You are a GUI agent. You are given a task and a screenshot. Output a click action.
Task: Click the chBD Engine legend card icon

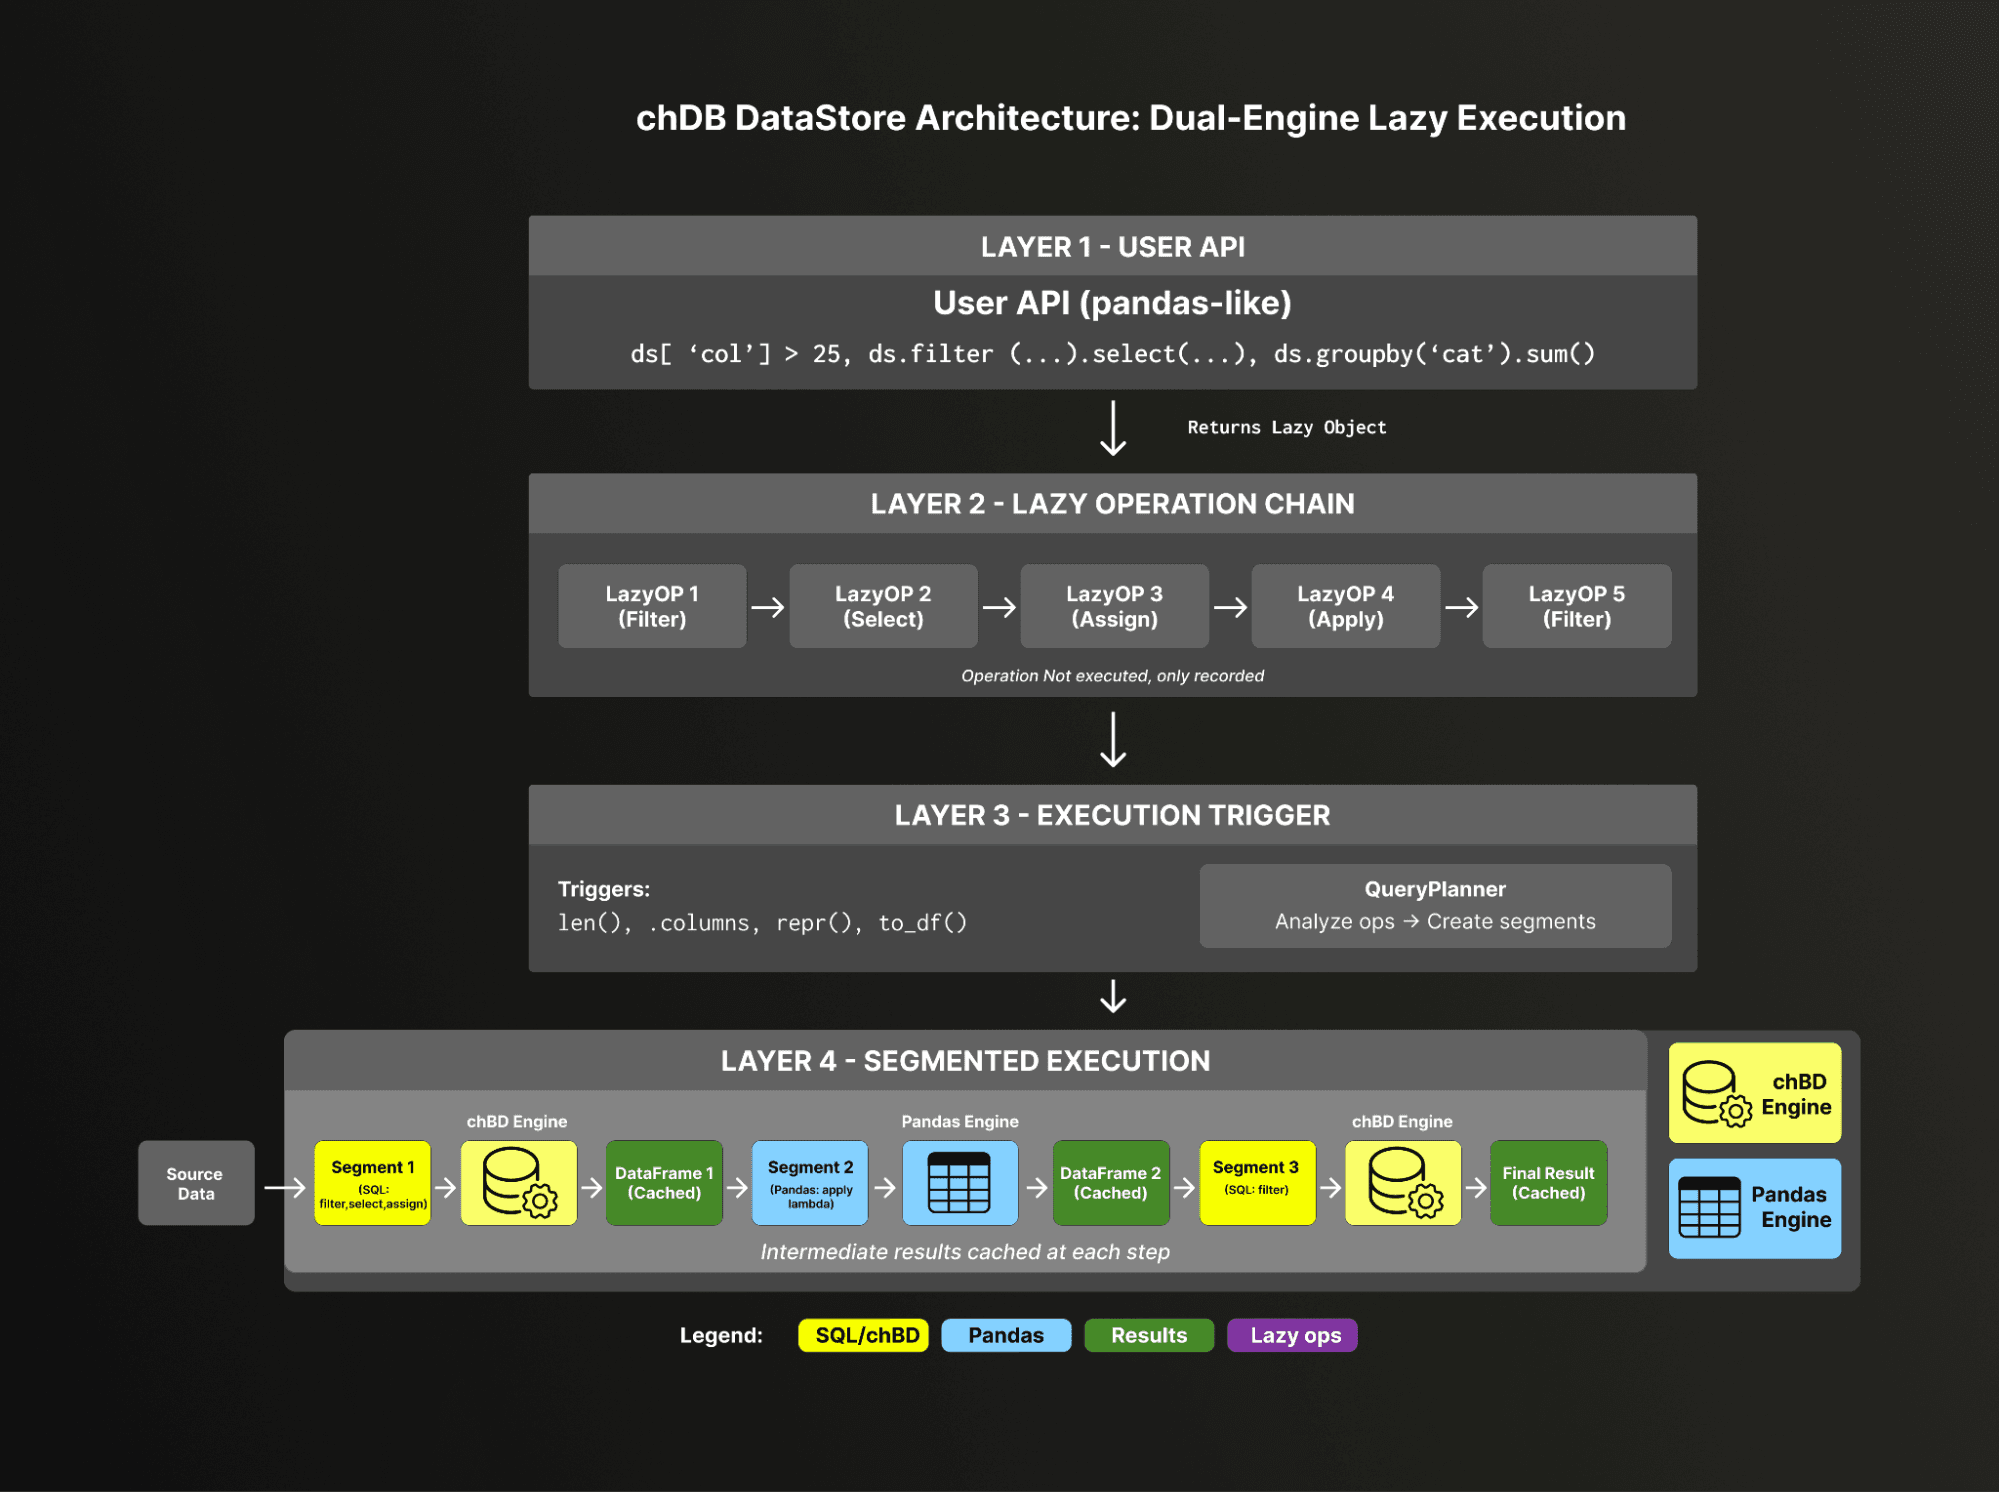tap(1714, 1093)
